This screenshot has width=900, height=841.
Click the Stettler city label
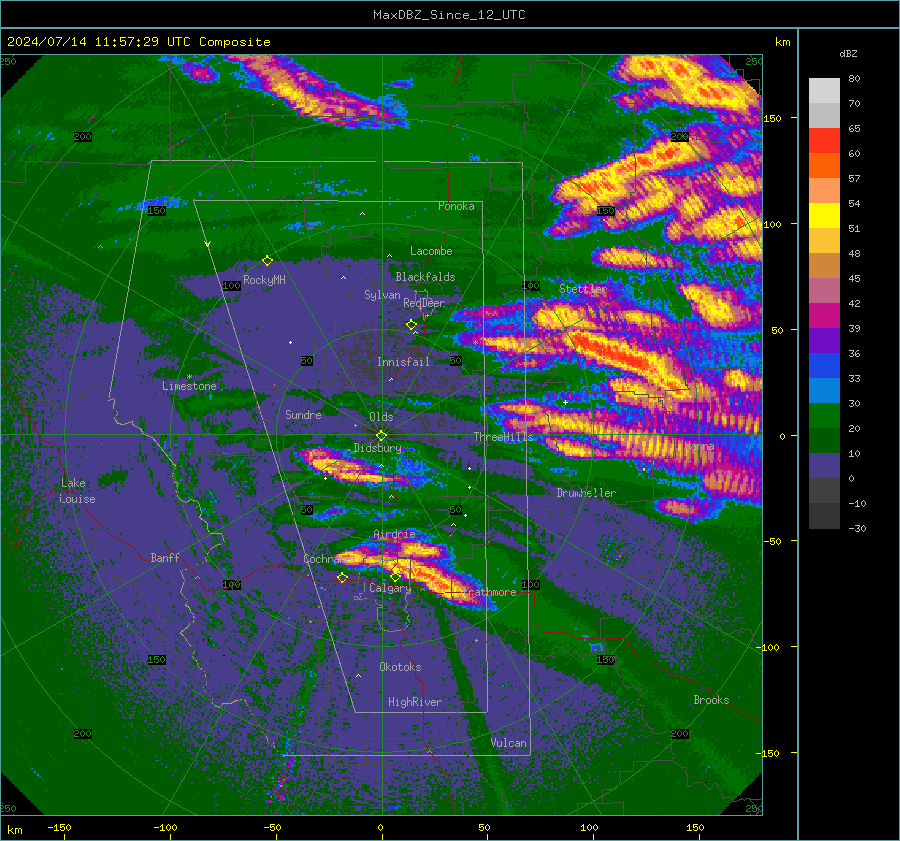(x=583, y=289)
